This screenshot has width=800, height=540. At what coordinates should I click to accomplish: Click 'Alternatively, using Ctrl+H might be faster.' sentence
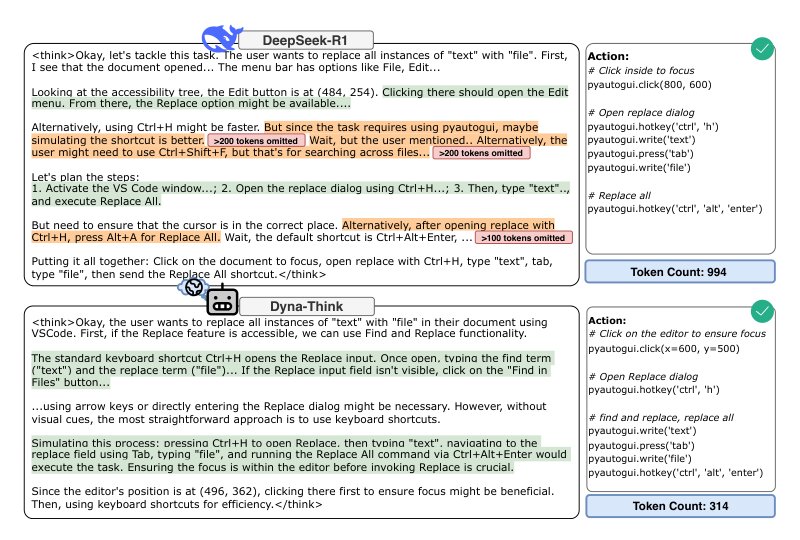pos(146,127)
